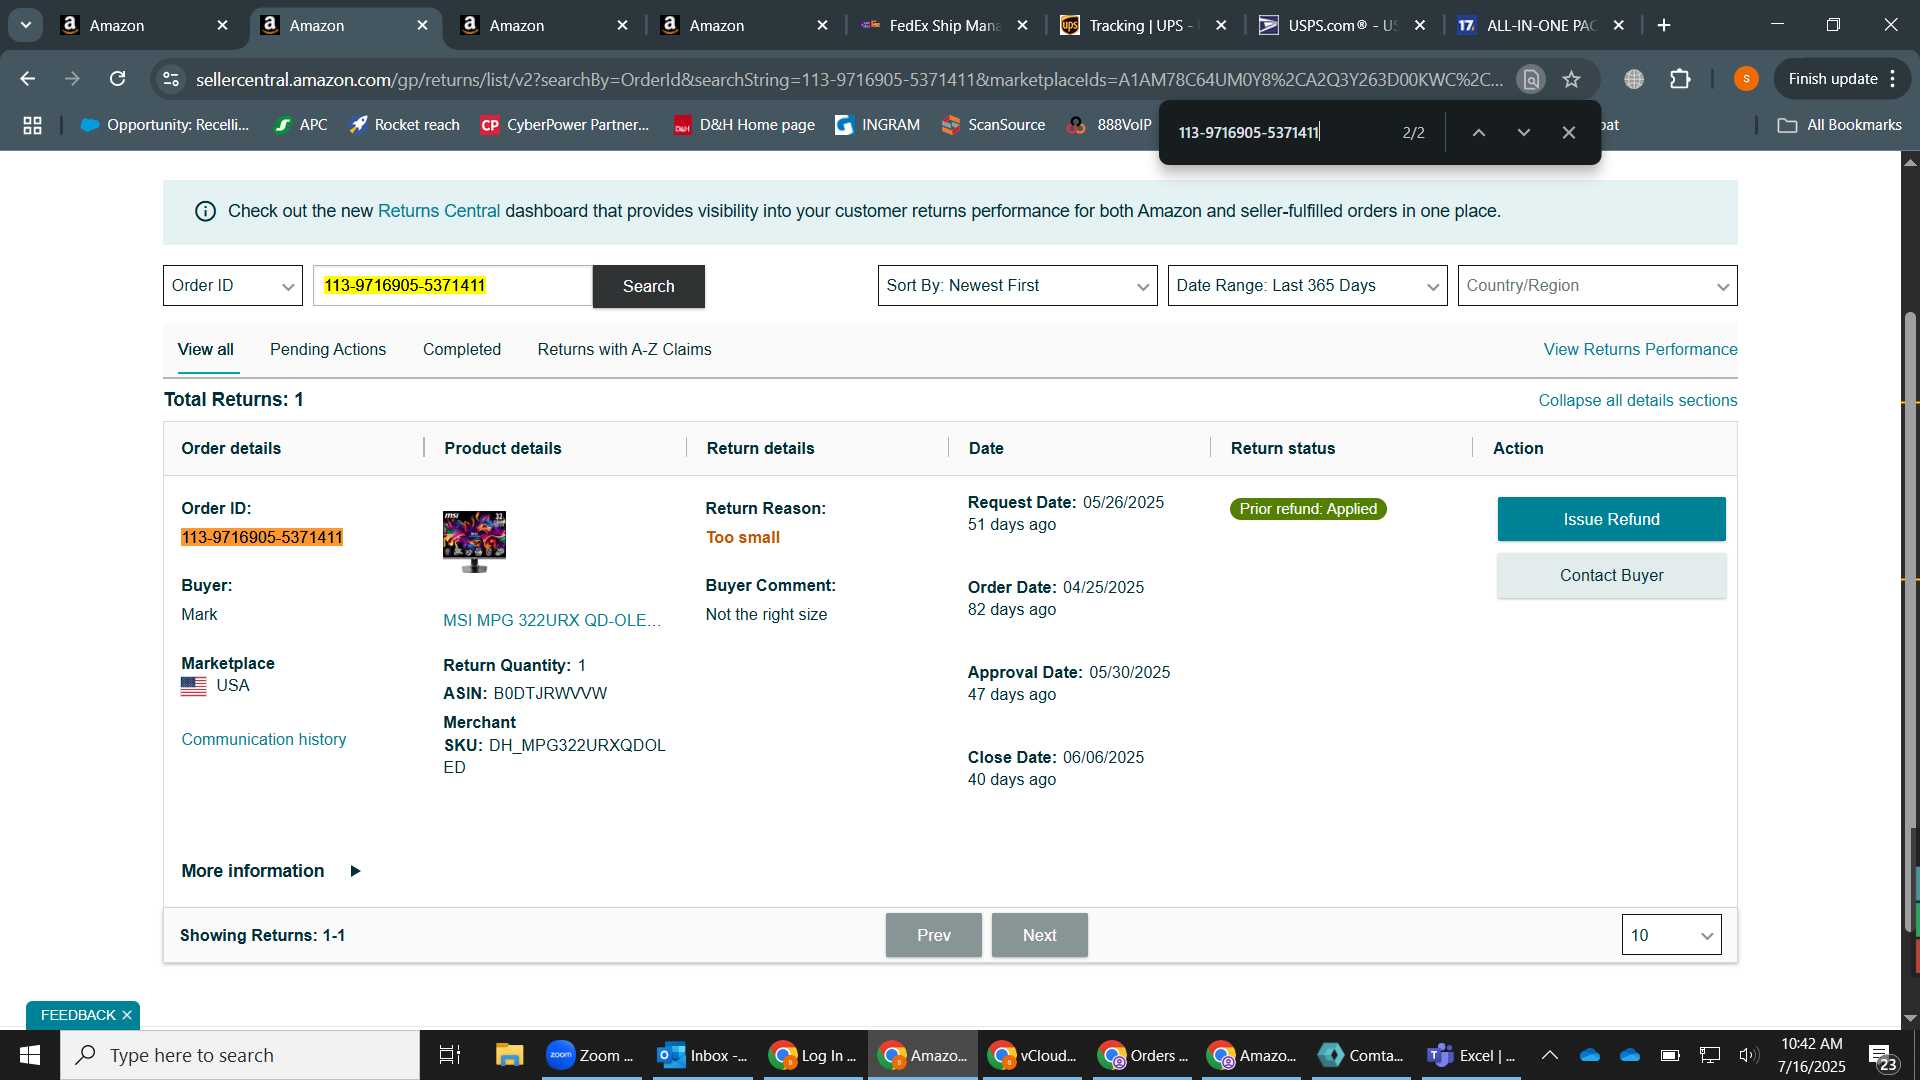Click the Prev pagination button
This screenshot has width=1920, height=1080.
pos(934,935)
